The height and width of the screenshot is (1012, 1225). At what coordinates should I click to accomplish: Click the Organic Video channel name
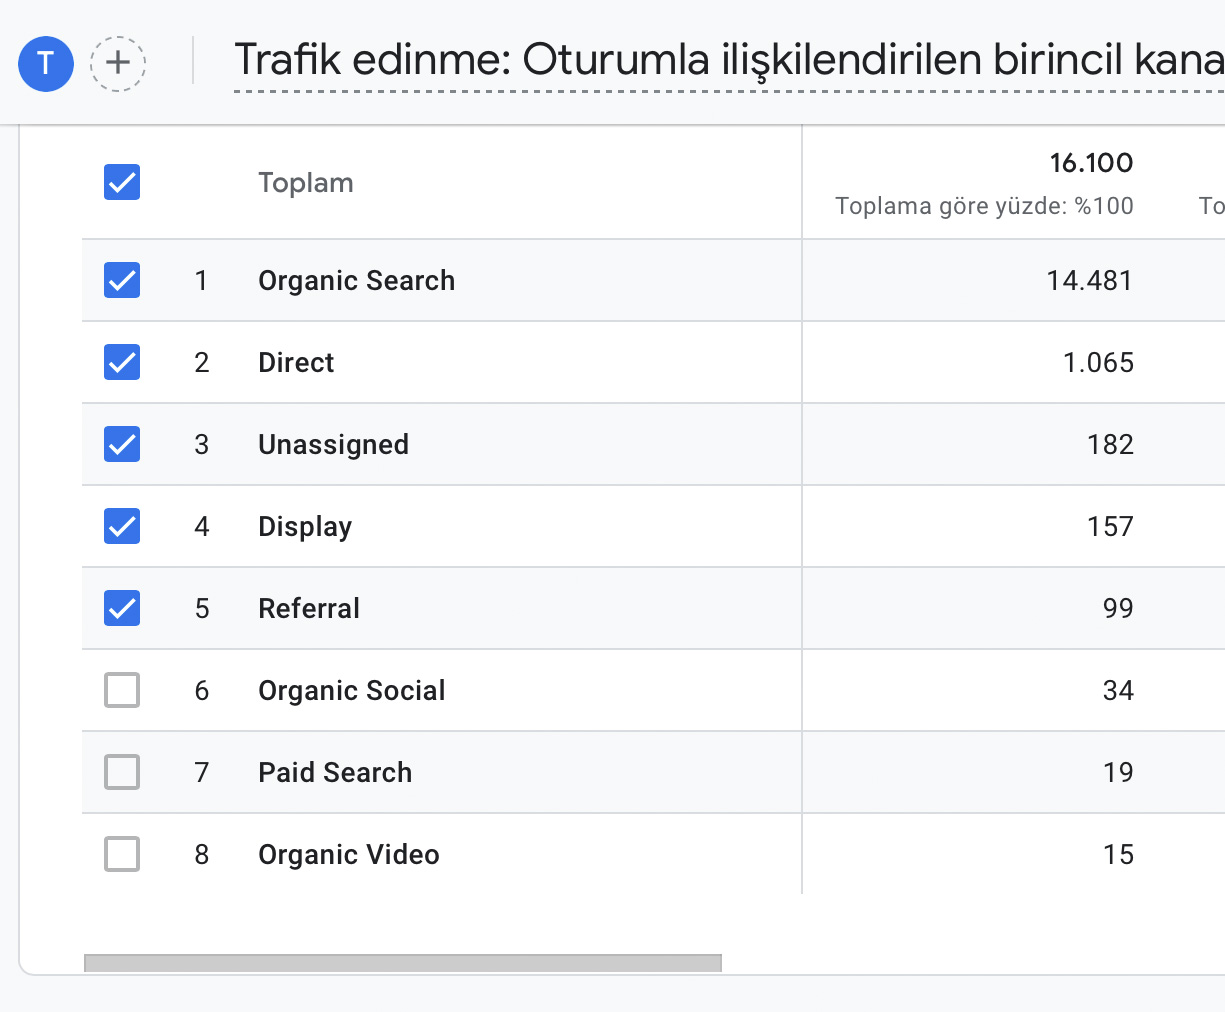point(349,855)
